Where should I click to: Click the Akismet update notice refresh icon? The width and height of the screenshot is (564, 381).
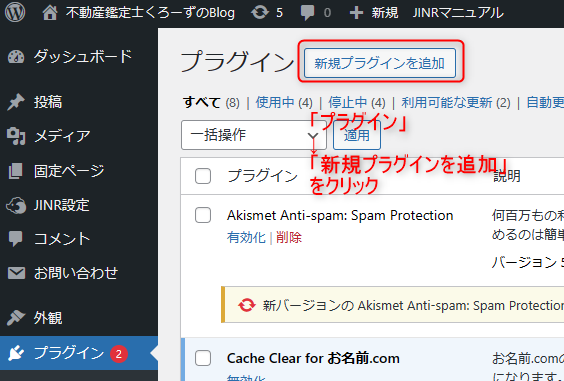[x=247, y=305]
